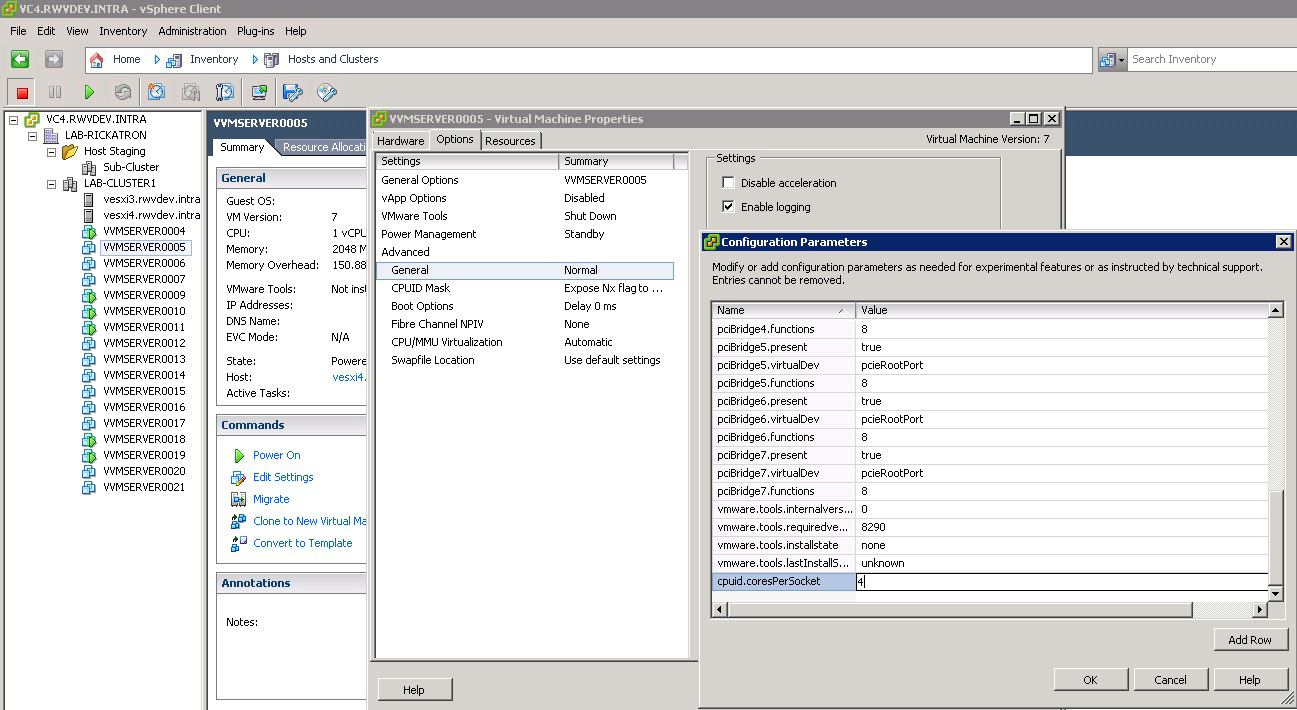
Task: Open Snapshot Manager from the toolbar
Action: pyautogui.click(x=225, y=92)
